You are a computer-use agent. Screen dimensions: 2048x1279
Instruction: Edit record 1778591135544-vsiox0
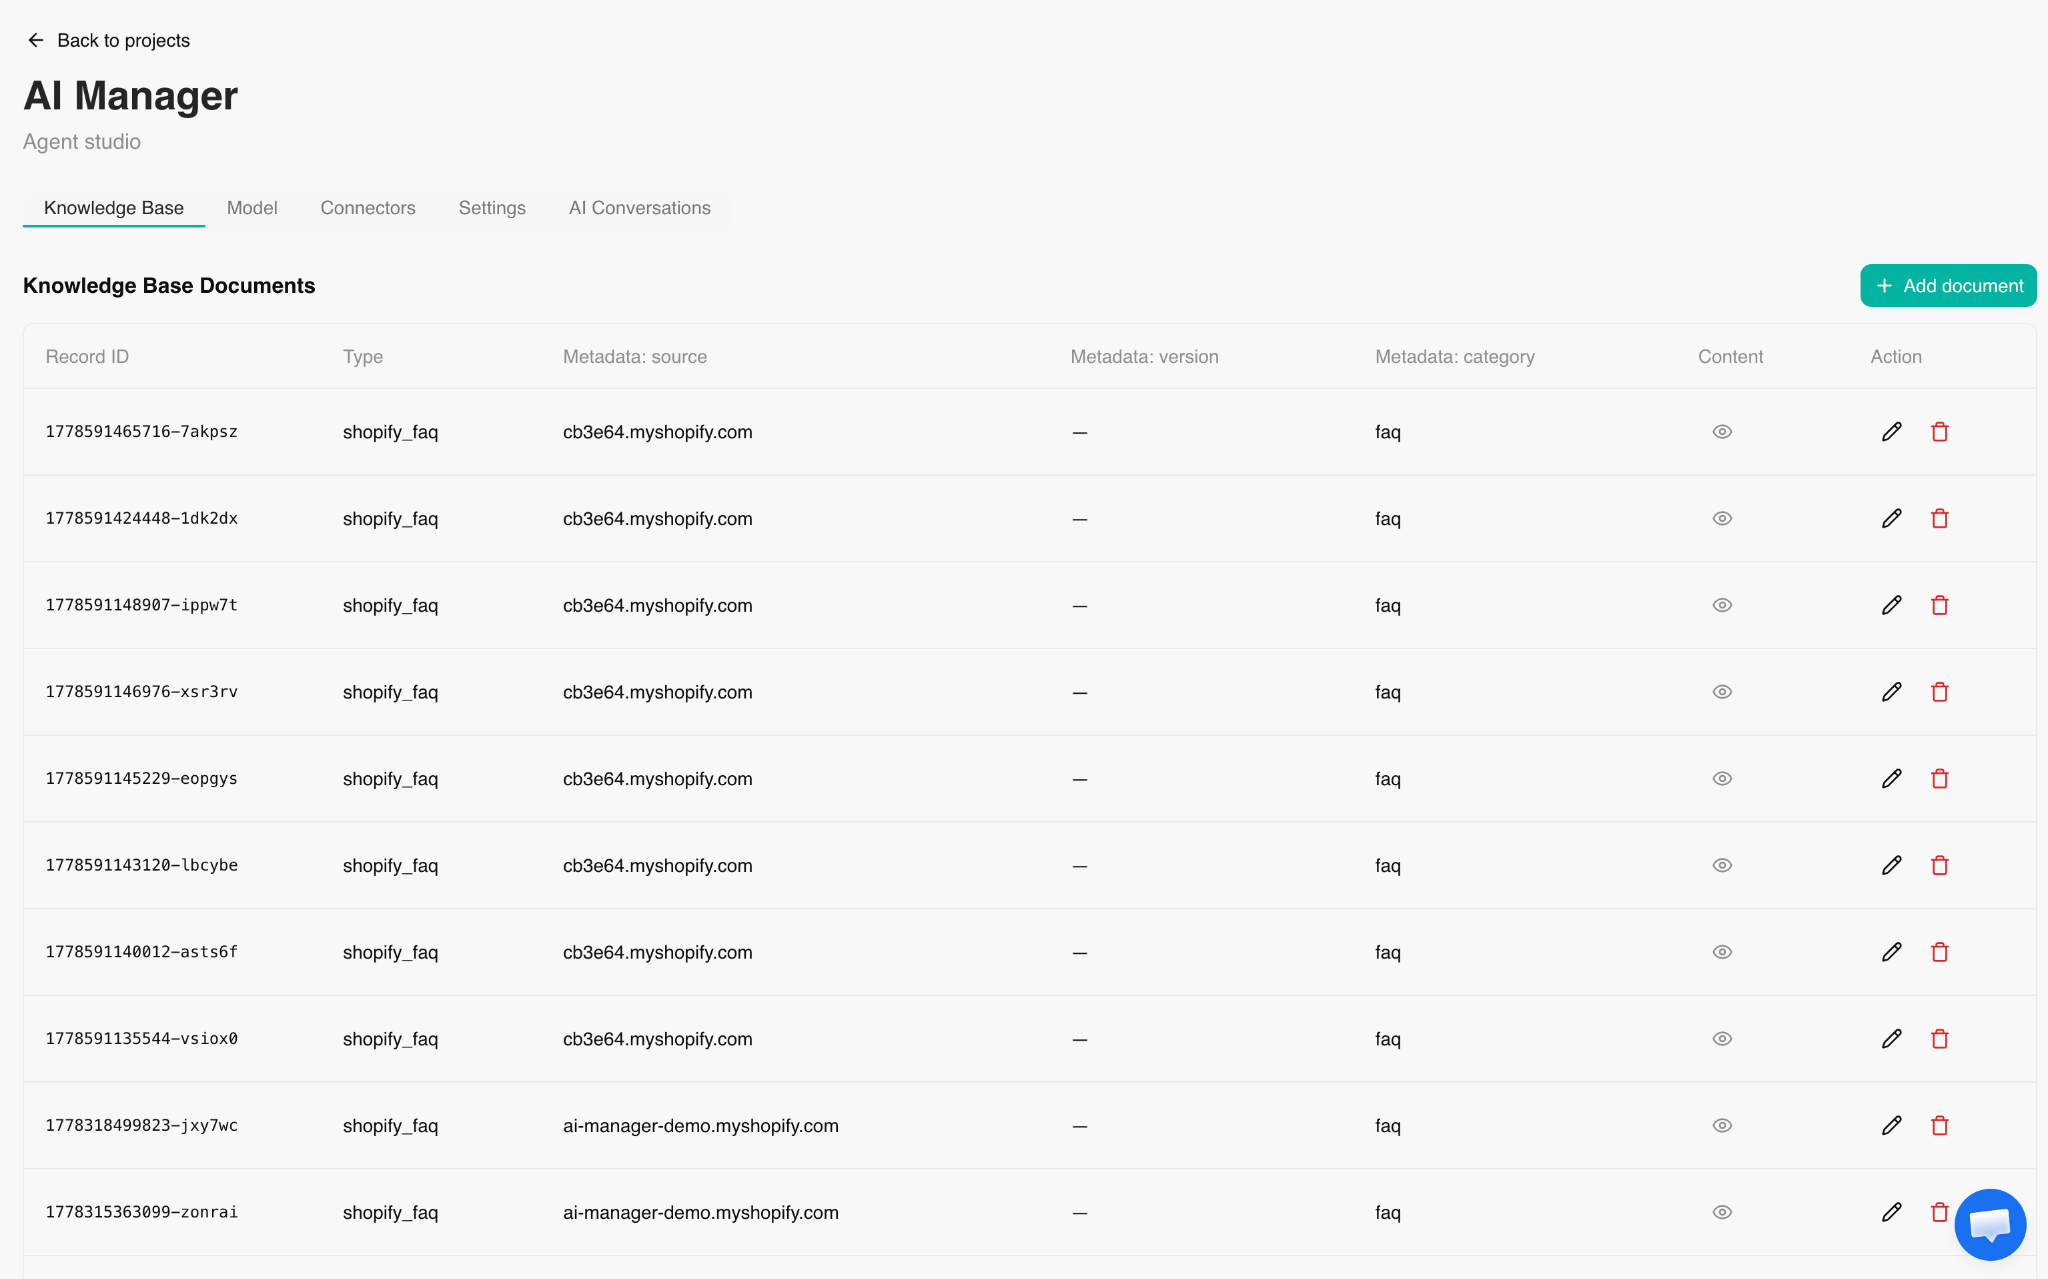(x=1891, y=1039)
